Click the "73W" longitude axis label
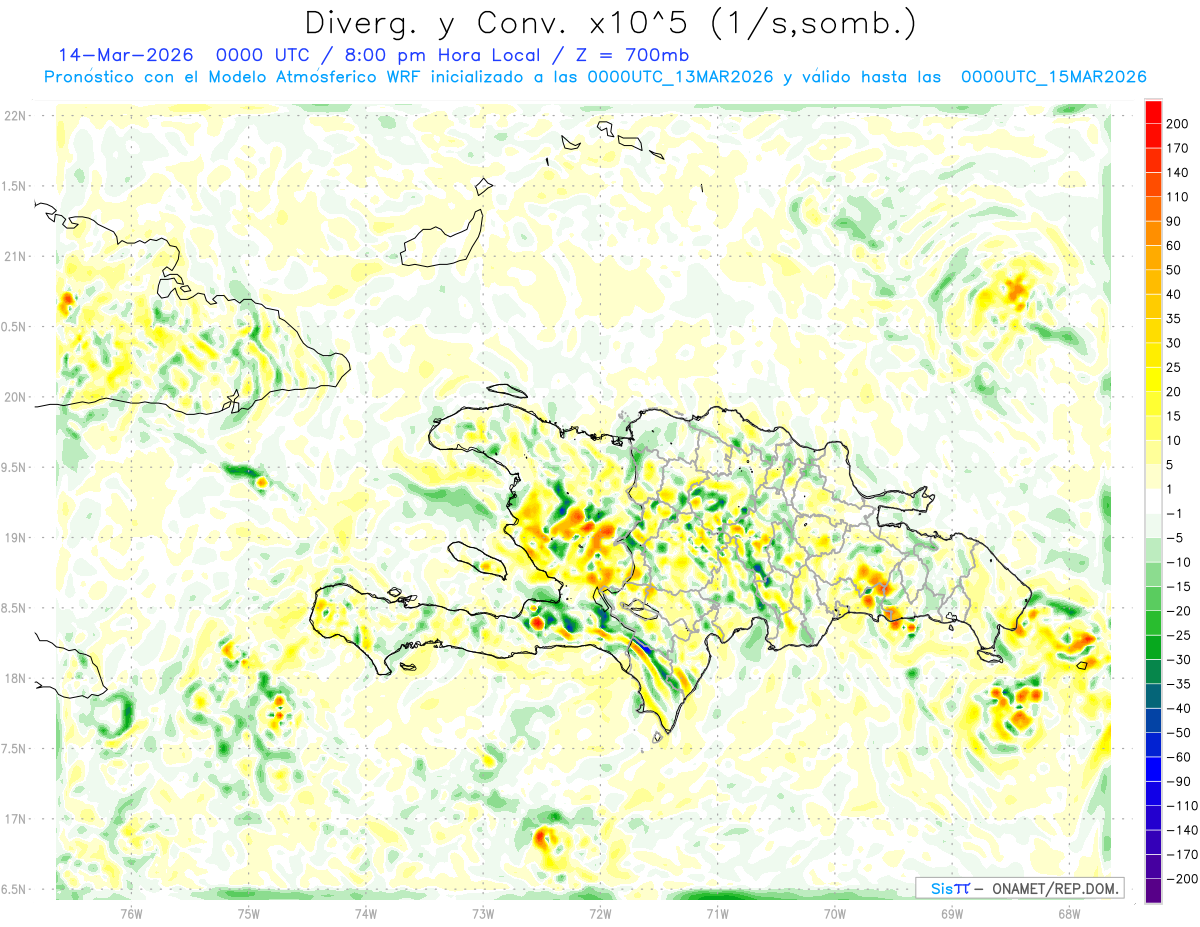The height and width of the screenshot is (927, 1200). pos(483,914)
